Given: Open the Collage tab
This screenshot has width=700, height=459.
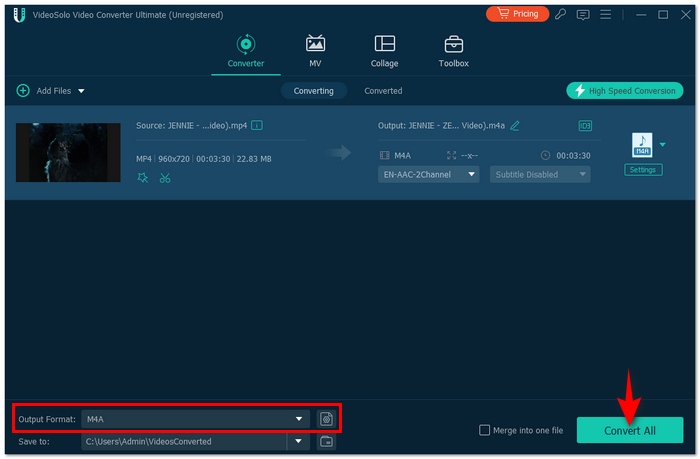Looking at the screenshot, I should (x=384, y=51).
